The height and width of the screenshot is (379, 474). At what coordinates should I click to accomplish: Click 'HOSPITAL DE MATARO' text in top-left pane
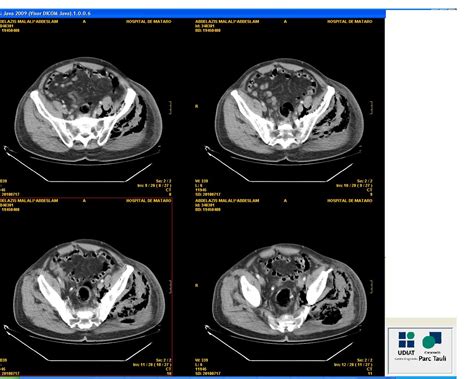coord(148,21)
